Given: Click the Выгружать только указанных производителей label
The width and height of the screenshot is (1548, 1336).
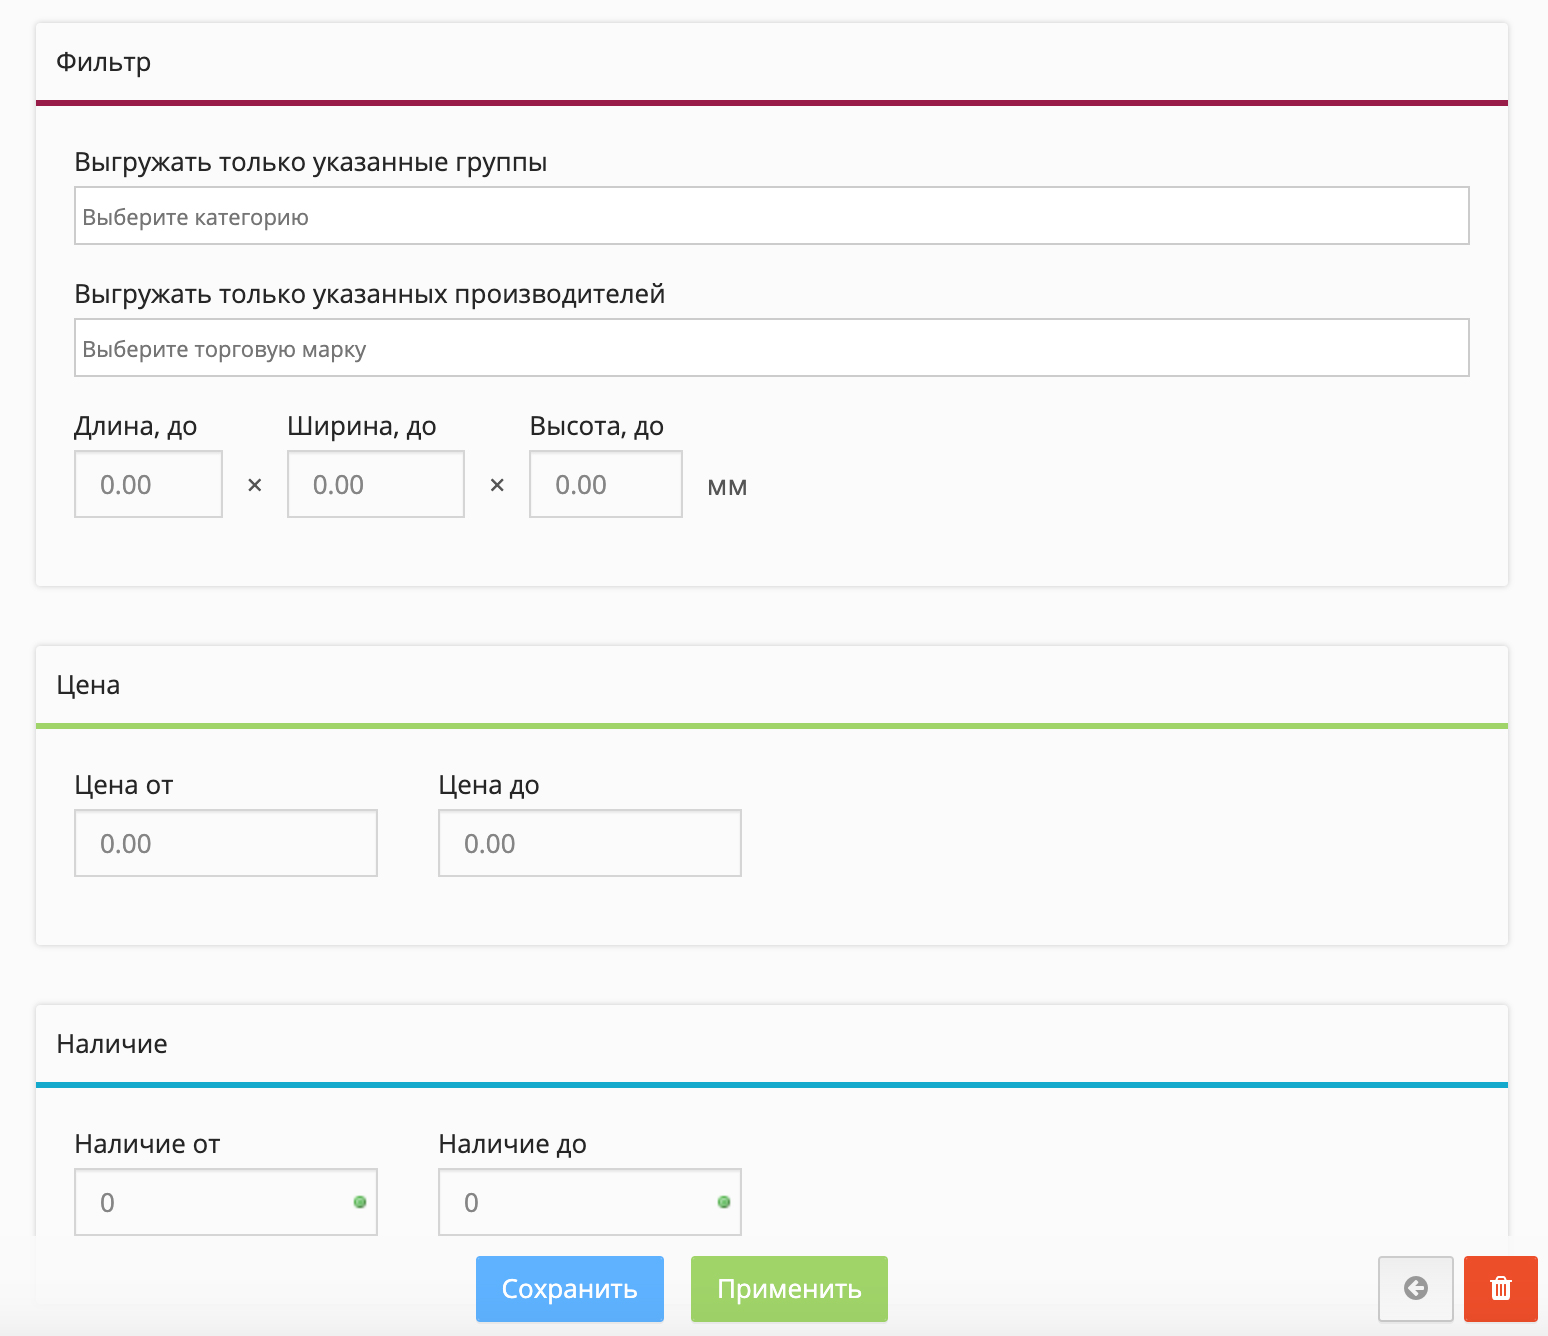Looking at the screenshot, I should (369, 294).
